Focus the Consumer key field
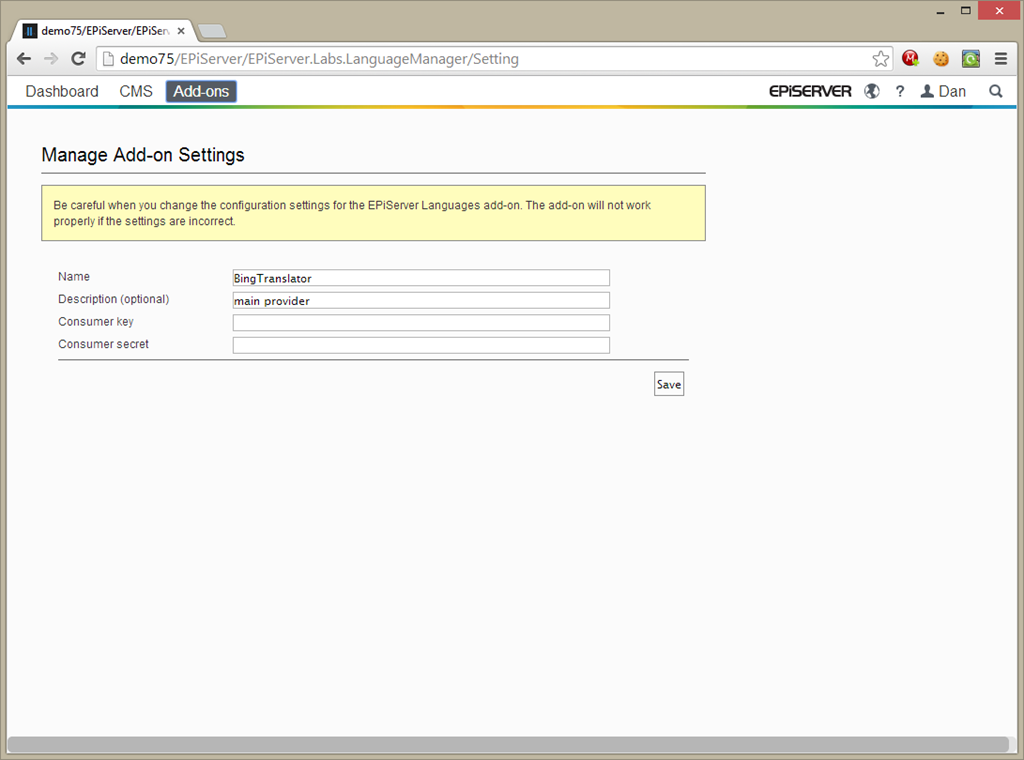 (421, 323)
